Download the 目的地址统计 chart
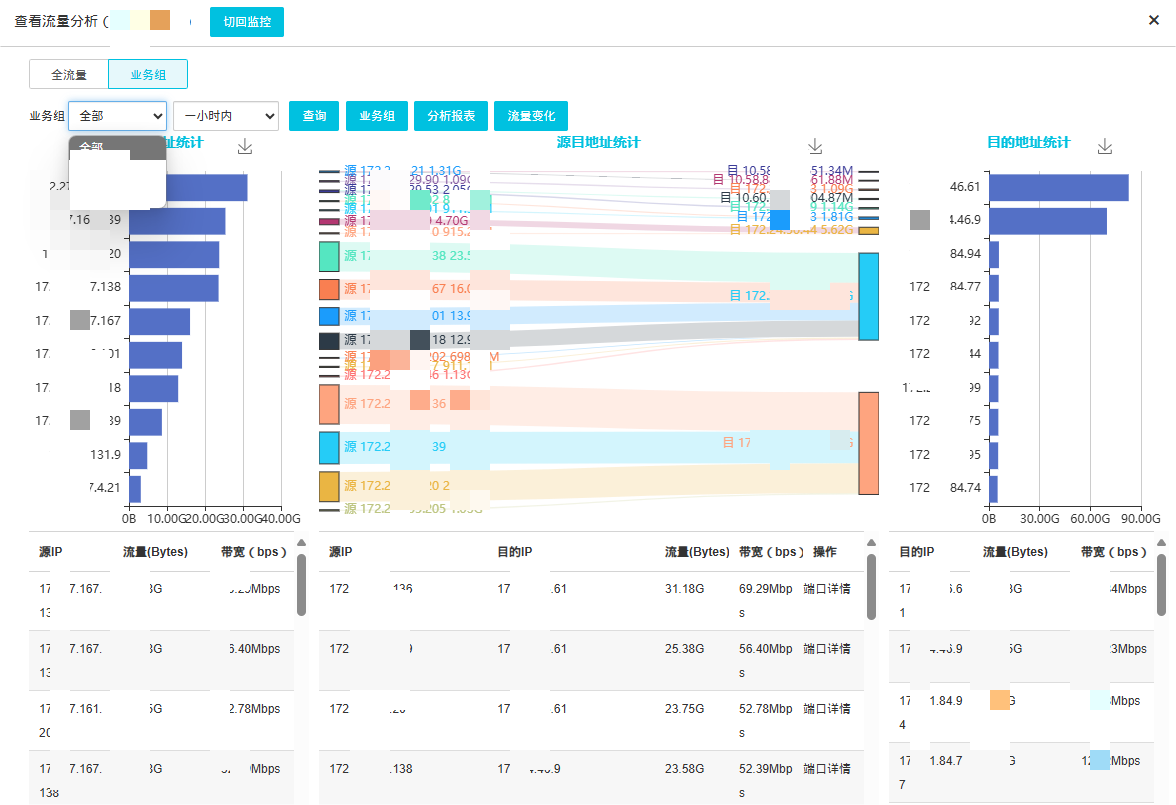This screenshot has width=1176, height=805. click(x=1105, y=146)
